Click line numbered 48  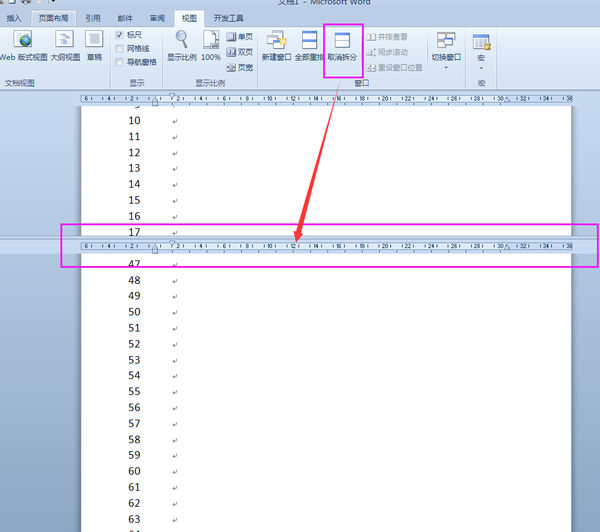pos(134,280)
